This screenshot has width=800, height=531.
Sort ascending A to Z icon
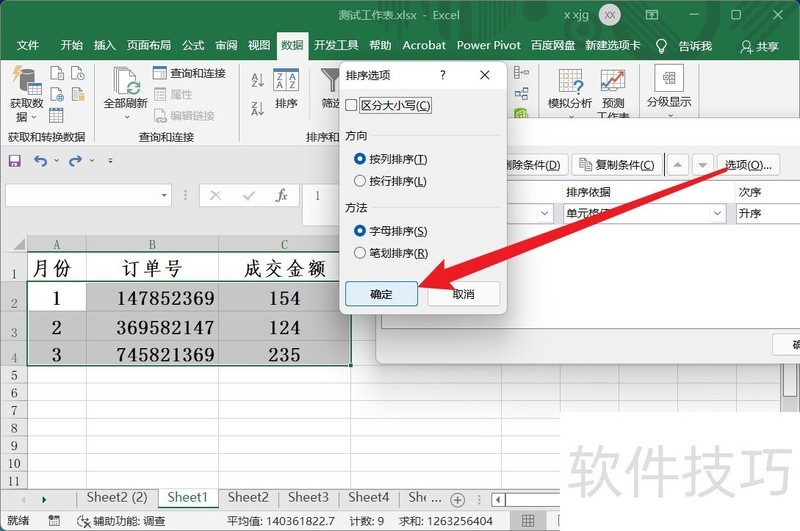258,80
